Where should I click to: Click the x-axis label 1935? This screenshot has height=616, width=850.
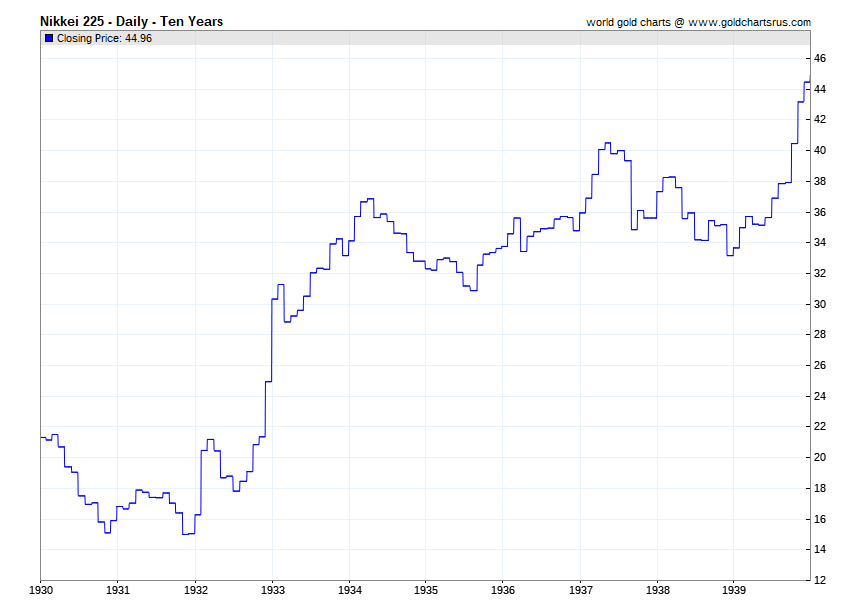click(x=426, y=591)
